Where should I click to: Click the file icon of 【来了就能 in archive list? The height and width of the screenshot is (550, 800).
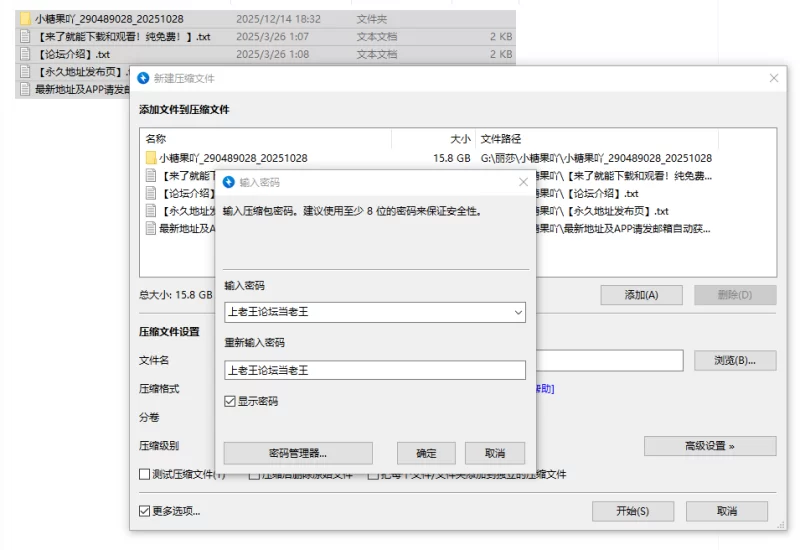[x=151, y=176]
